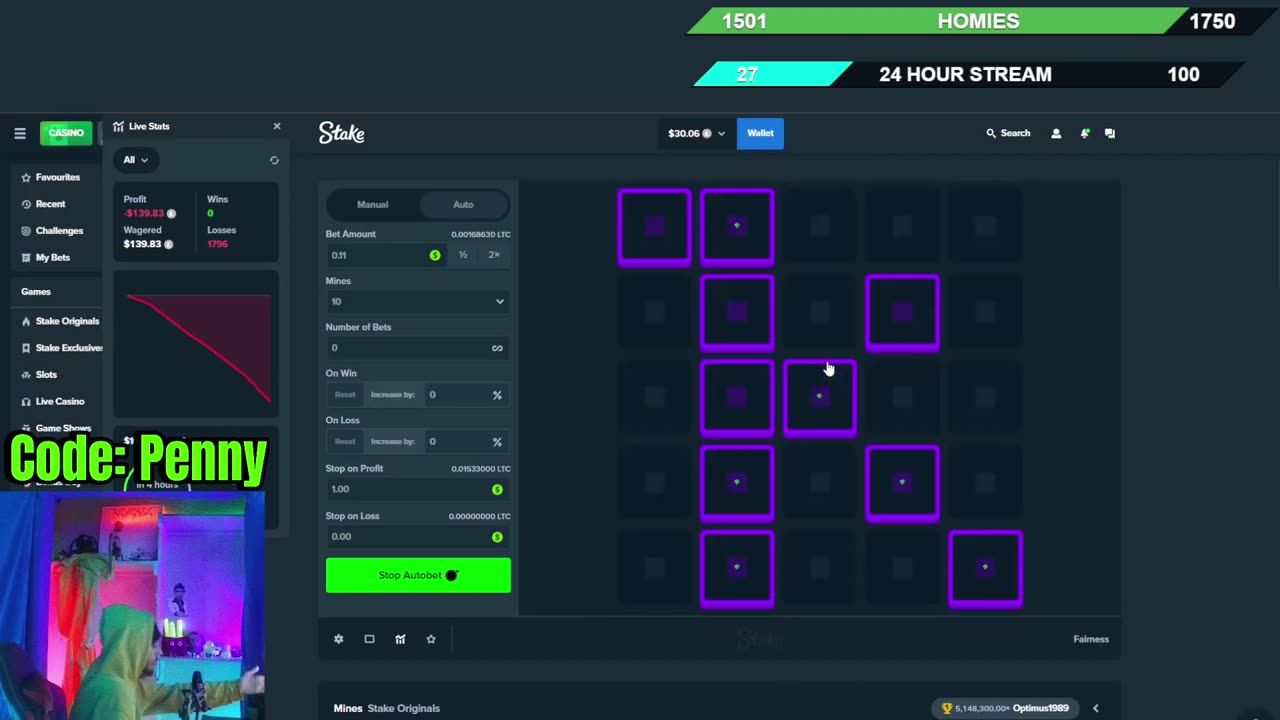1280x720 pixels.
Task: Click the Live Casino headset icon
Action: pyautogui.click(x=26, y=402)
